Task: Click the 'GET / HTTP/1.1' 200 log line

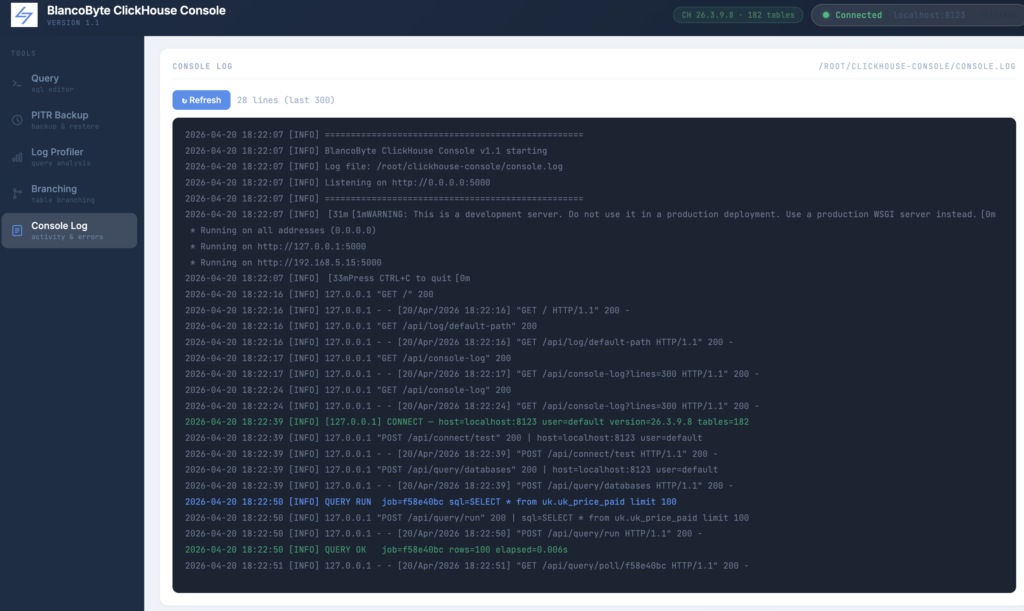Action: click(407, 311)
